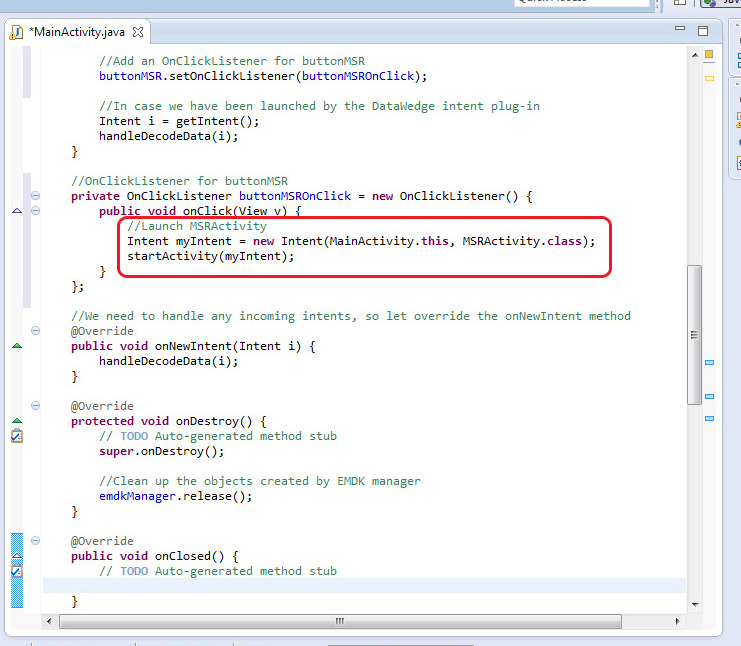Screen dimensions: 741x646
Task: Fold the onNewIntent method
Action: pos(36,331)
